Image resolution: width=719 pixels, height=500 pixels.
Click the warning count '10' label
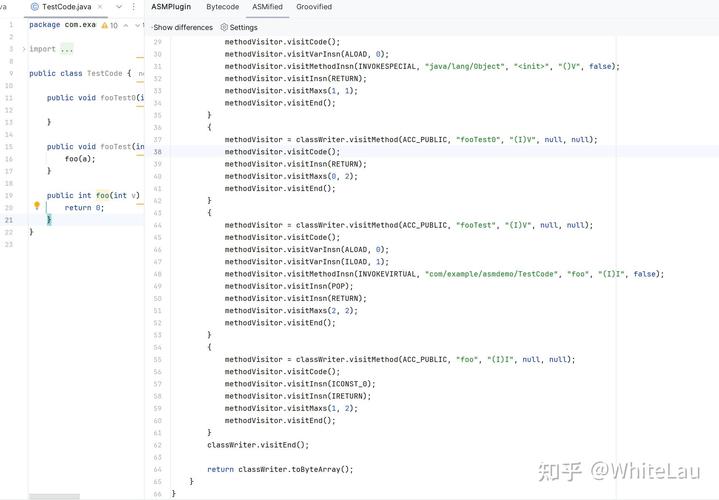114,25
